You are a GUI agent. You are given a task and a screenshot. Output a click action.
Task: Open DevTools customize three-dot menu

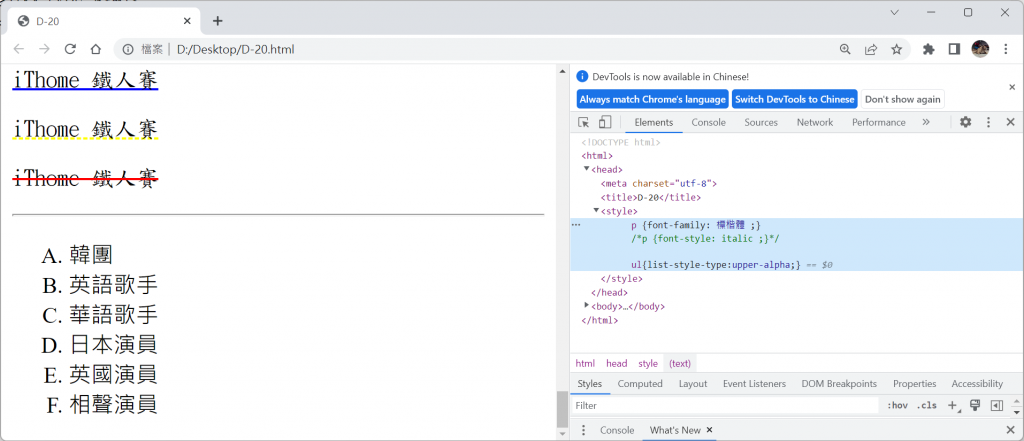pyautogui.click(x=989, y=122)
